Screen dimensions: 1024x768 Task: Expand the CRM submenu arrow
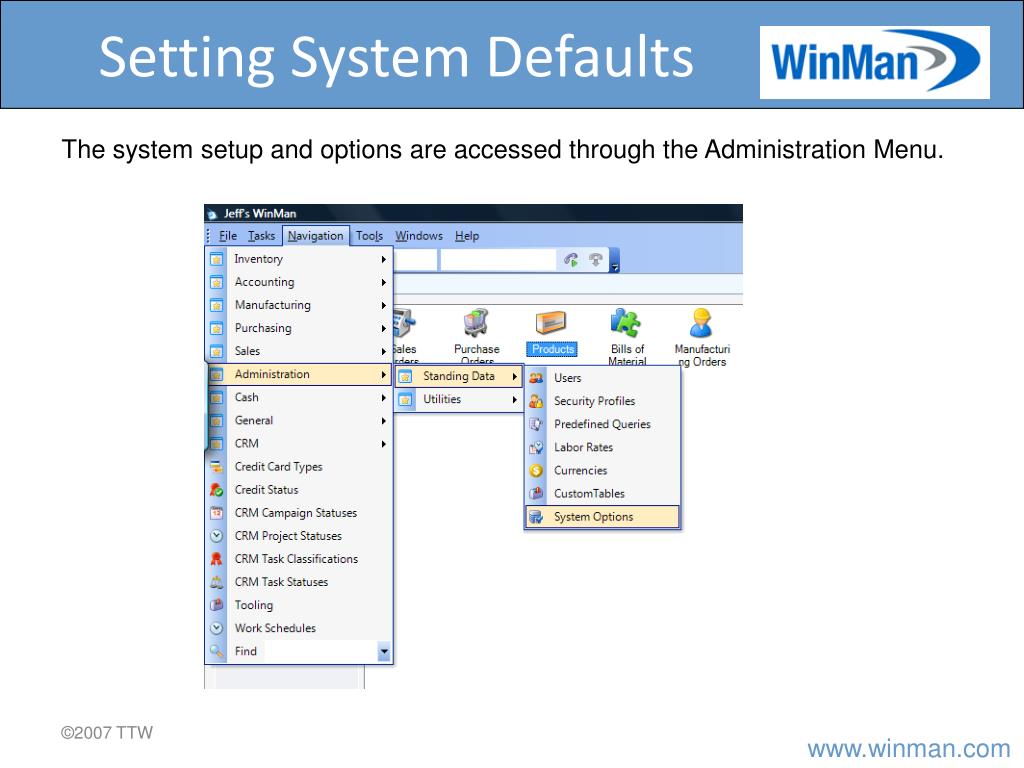(383, 444)
